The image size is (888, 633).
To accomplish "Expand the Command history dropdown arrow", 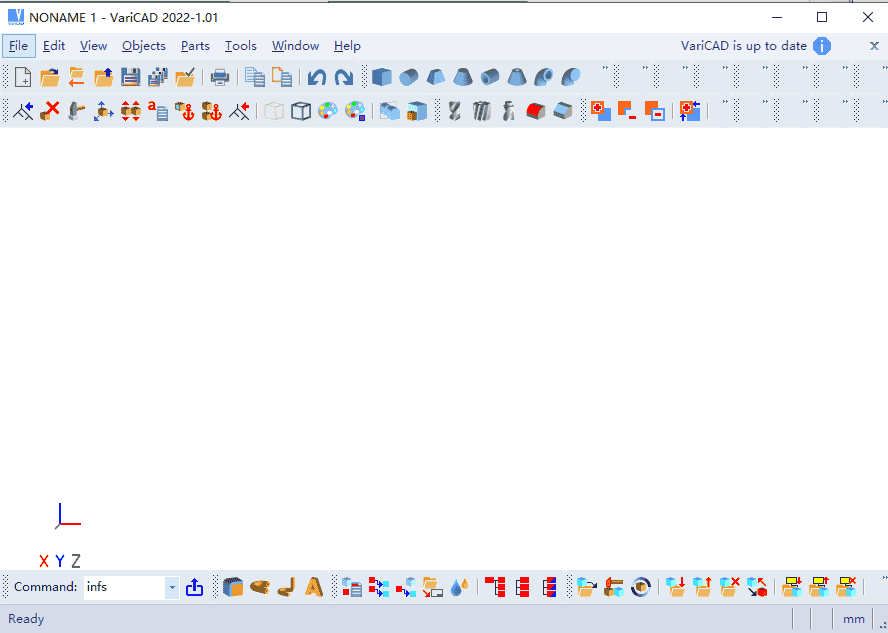I will 172,587.
